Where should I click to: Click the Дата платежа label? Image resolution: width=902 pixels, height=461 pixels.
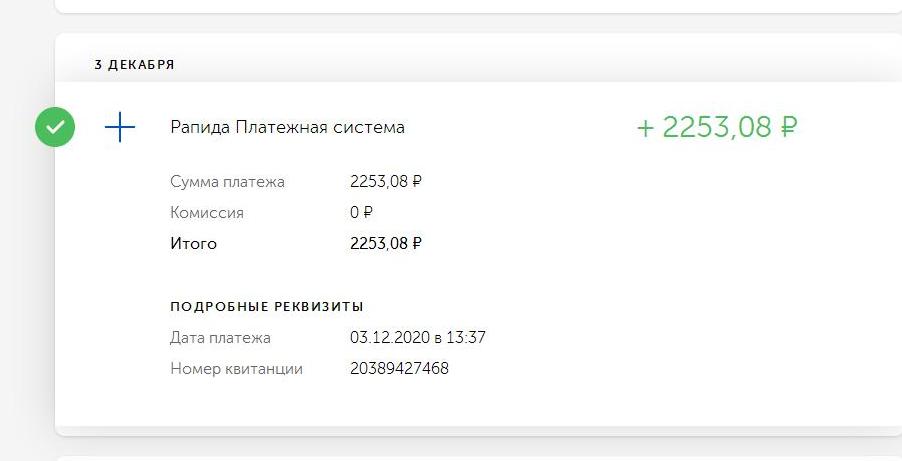pyautogui.click(x=220, y=337)
